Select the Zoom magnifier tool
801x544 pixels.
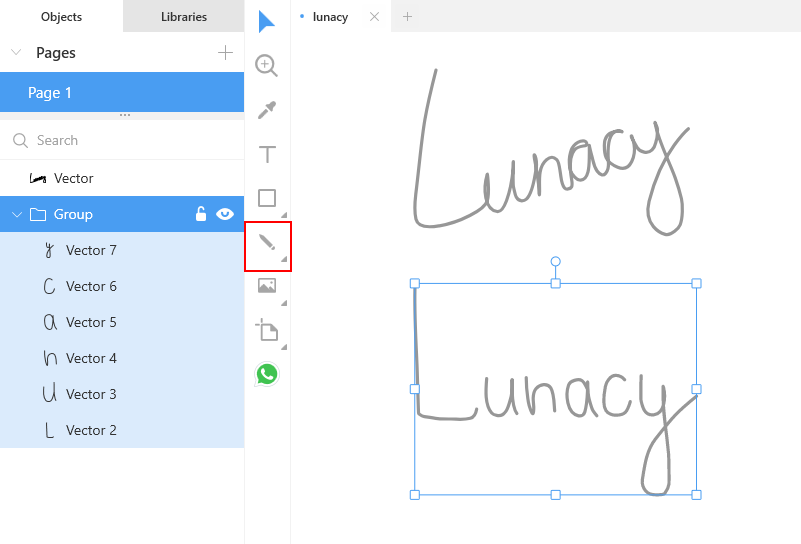[x=267, y=65]
